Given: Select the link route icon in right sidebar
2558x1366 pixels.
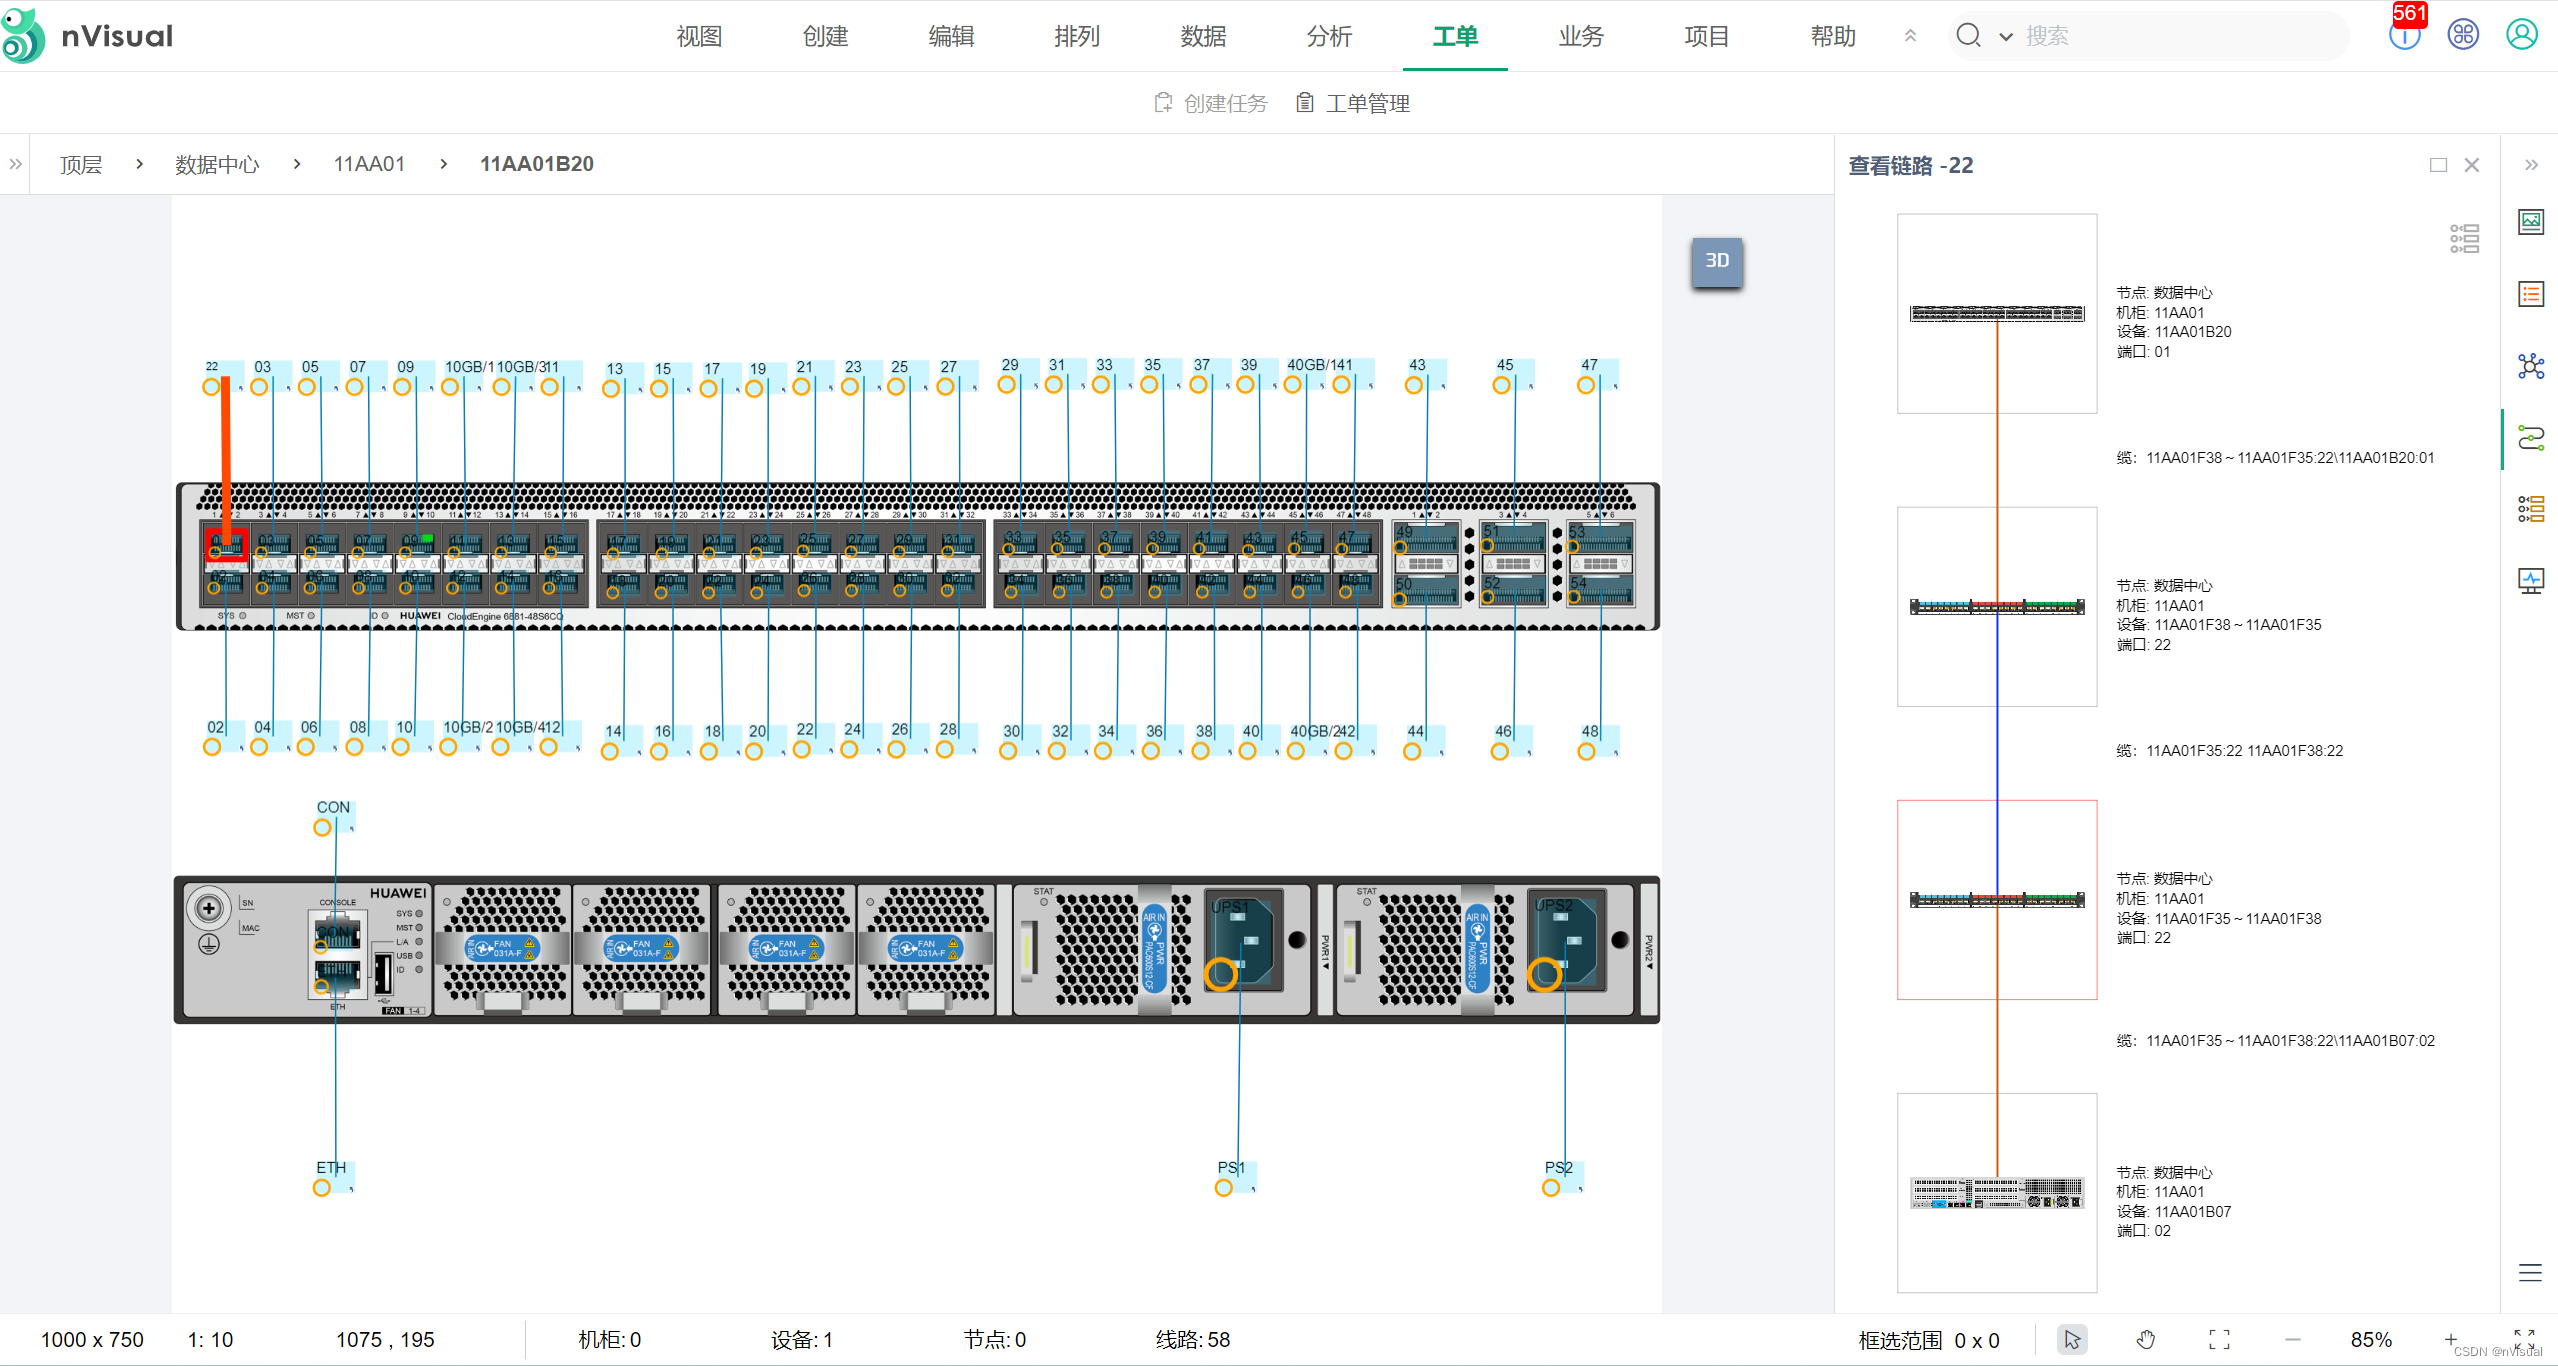Looking at the screenshot, I should tap(2530, 438).
